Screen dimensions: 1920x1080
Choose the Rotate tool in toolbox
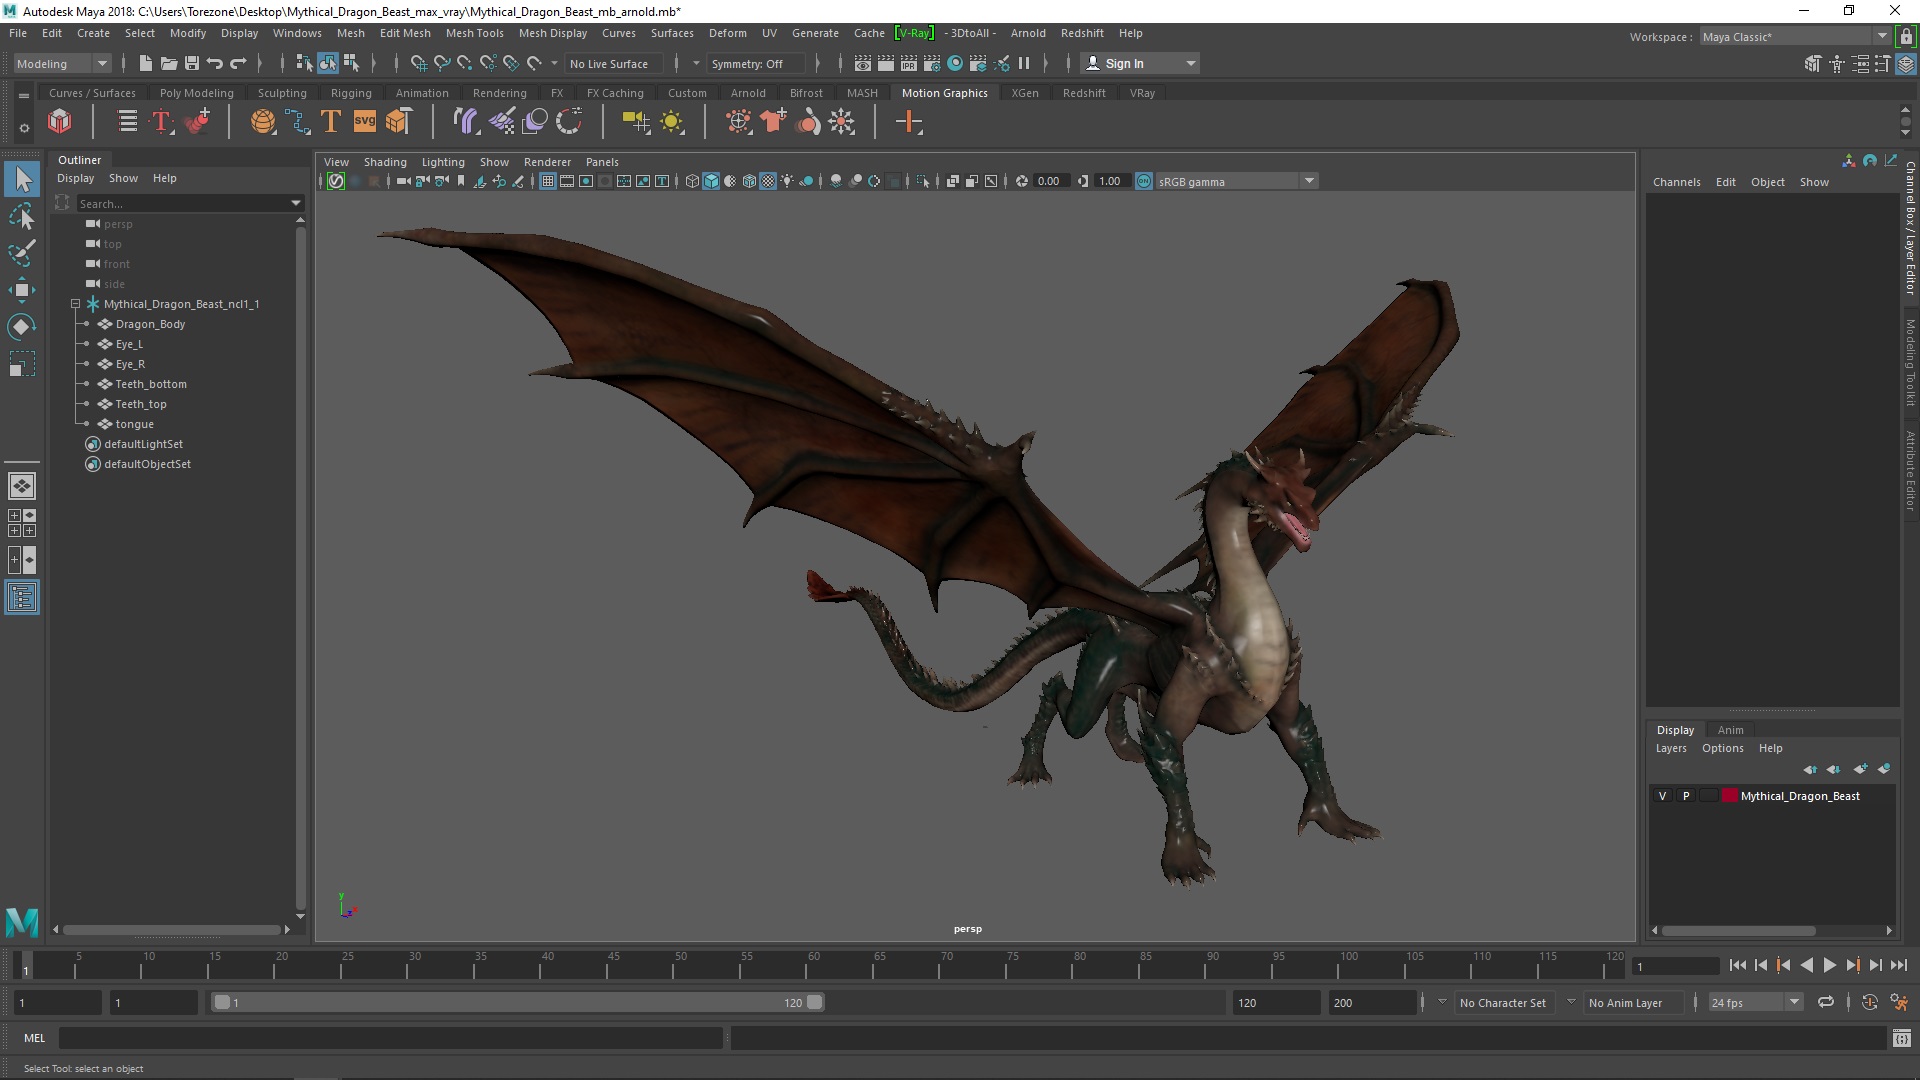pos(22,327)
